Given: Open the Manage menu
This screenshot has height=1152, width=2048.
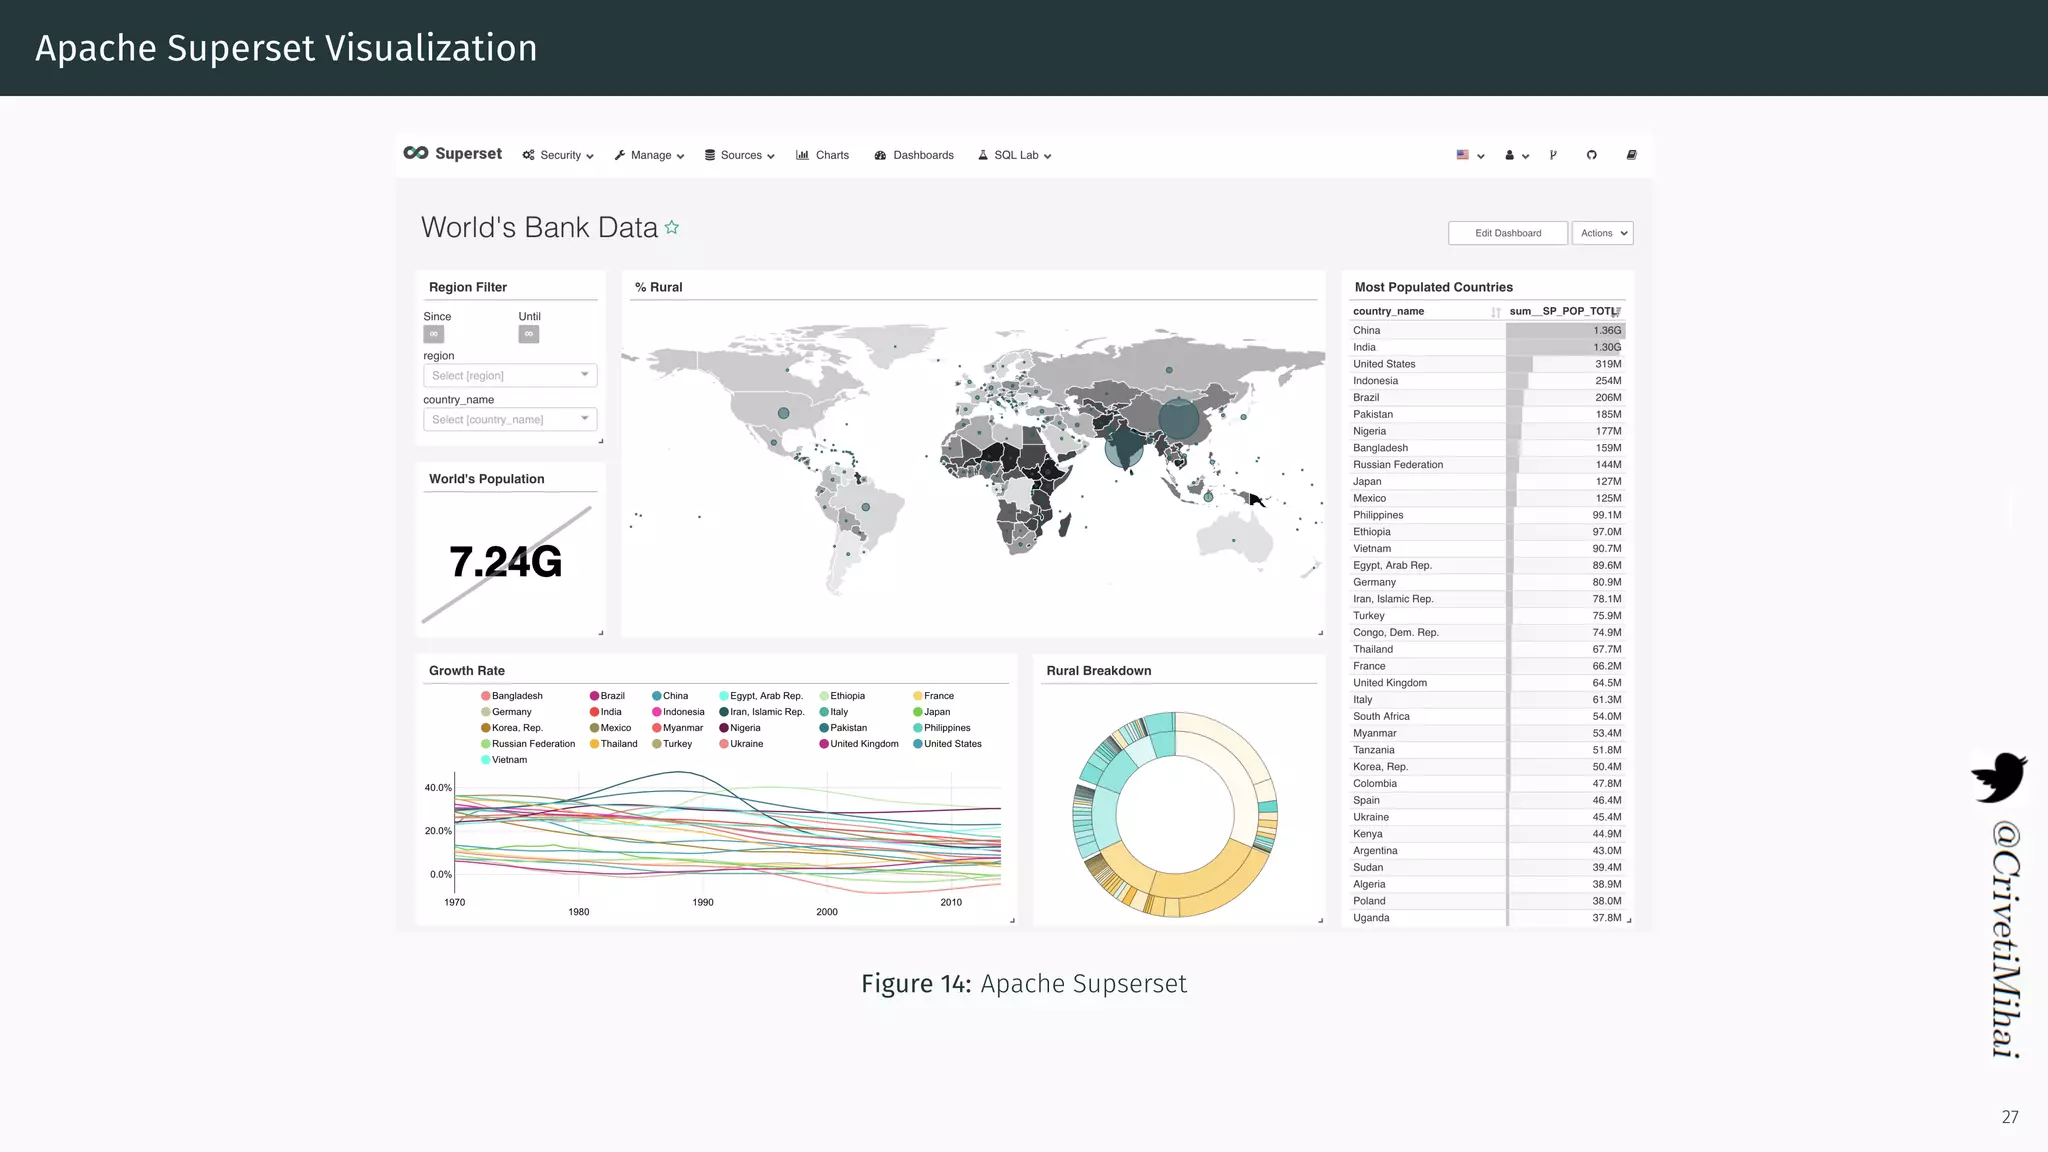Looking at the screenshot, I should click(x=649, y=155).
